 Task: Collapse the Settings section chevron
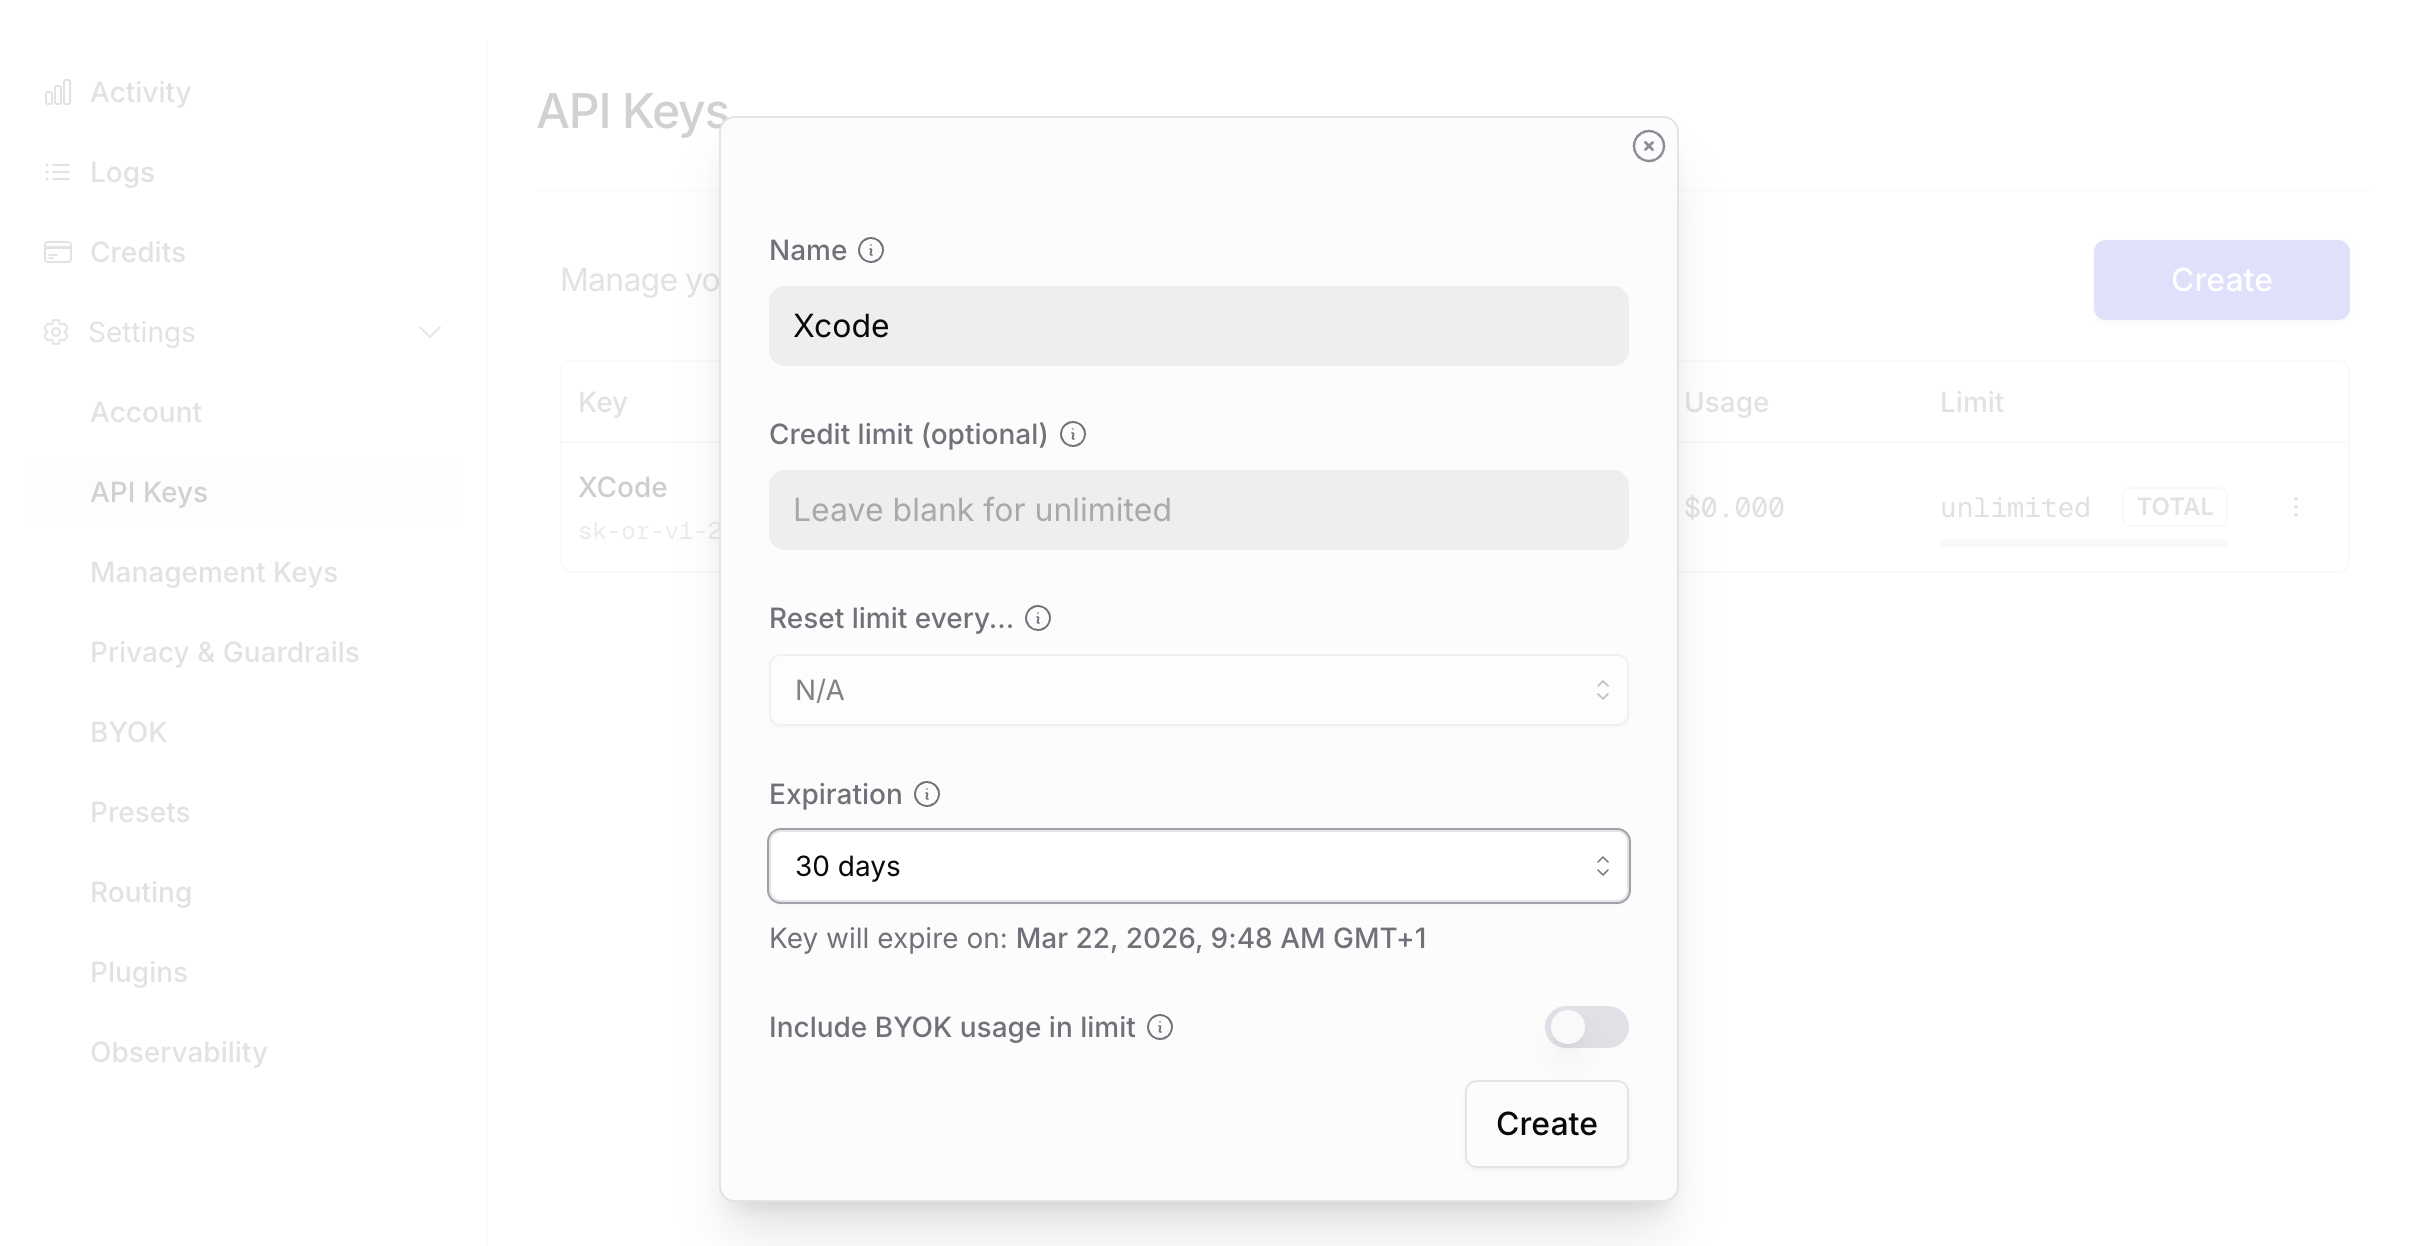click(429, 332)
